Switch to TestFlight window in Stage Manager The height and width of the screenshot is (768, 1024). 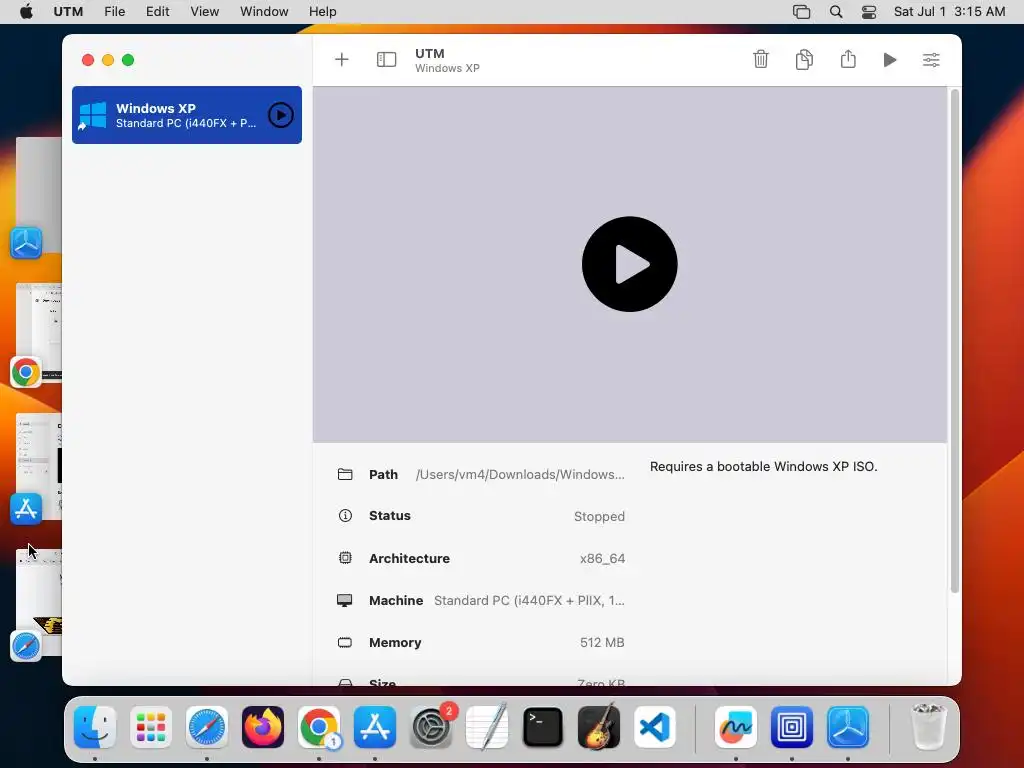[x=39, y=198]
